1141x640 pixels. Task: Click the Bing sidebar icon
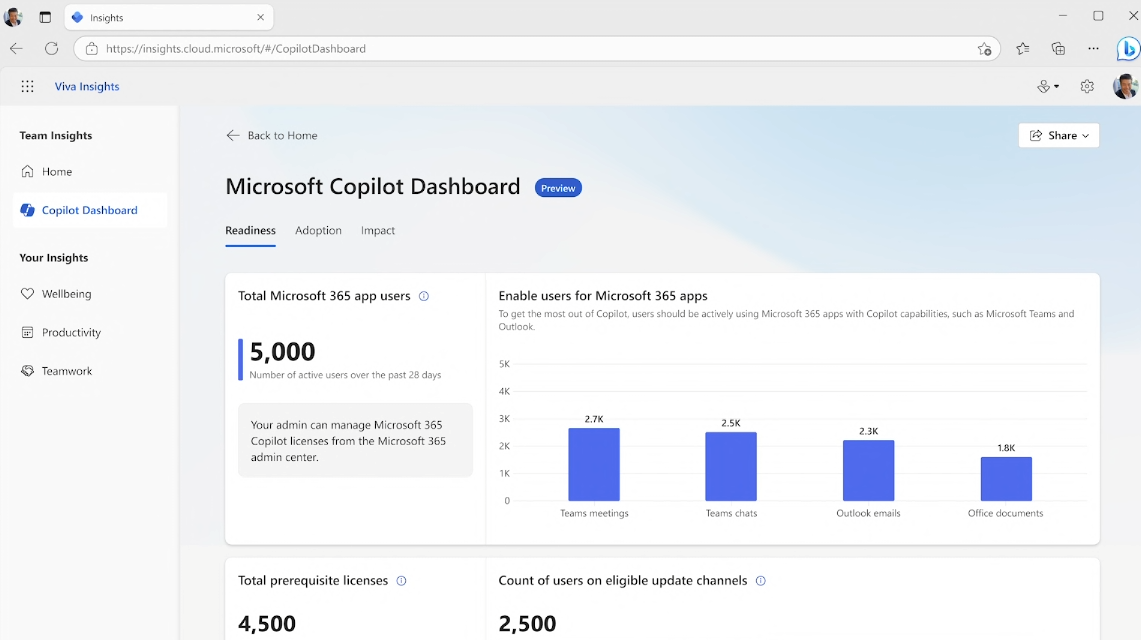point(1128,49)
